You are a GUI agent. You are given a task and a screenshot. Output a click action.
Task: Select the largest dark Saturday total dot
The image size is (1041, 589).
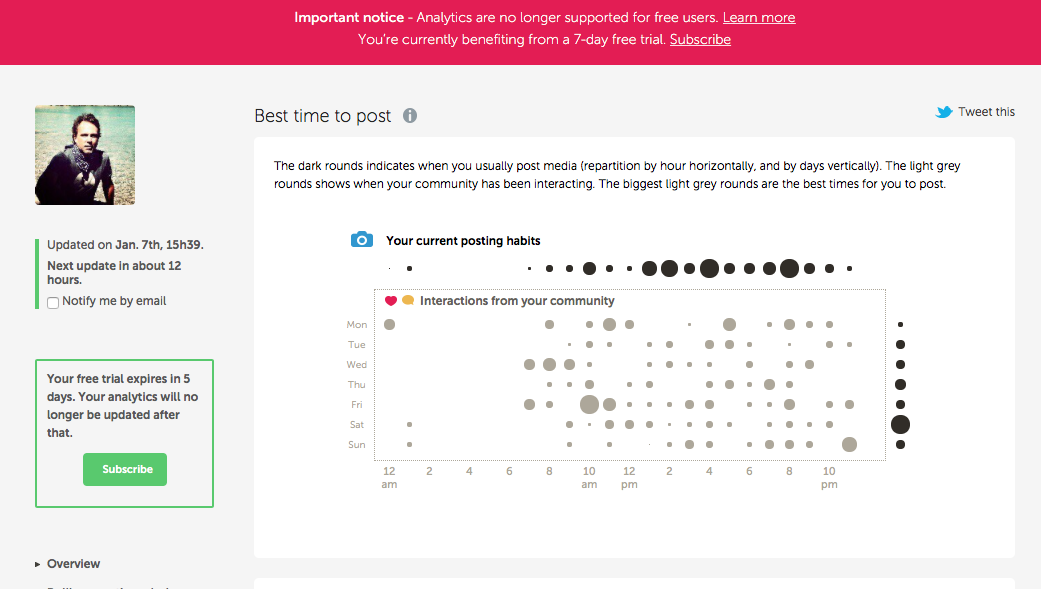[x=900, y=425]
